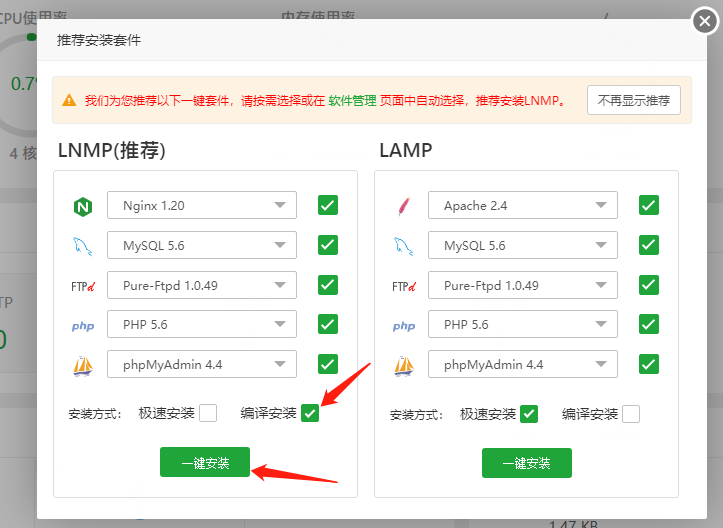Click 不再显示推荐 button
723x528 pixels.
(x=634, y=100)
